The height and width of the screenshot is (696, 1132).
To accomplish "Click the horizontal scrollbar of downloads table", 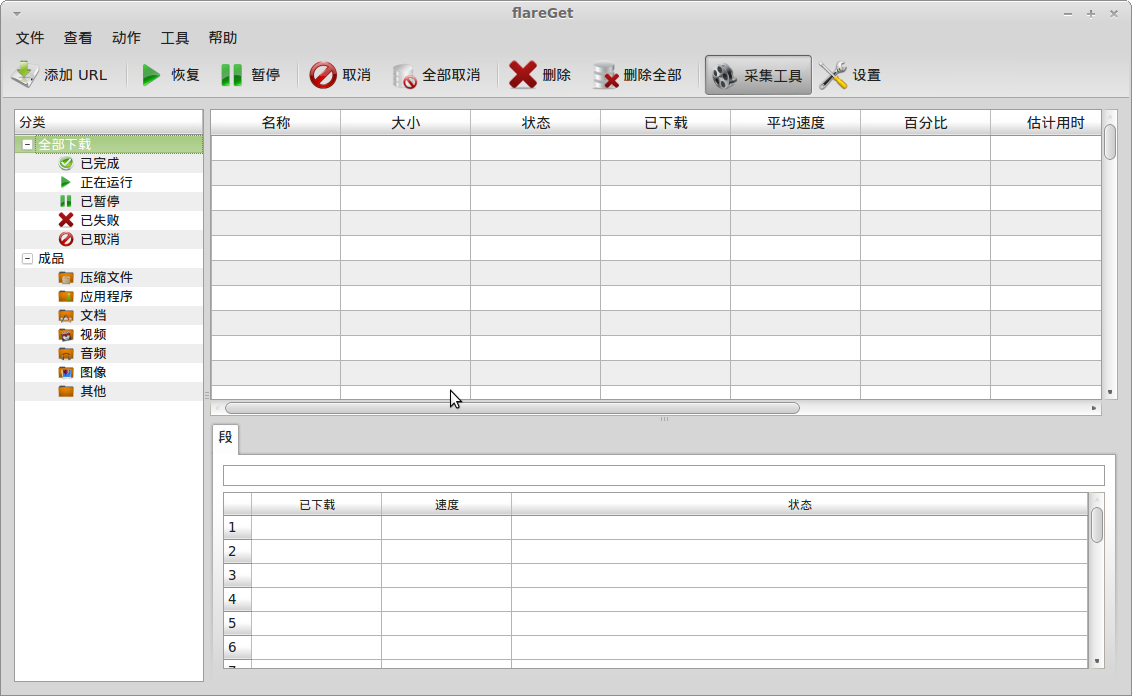I will coord(513,408).
